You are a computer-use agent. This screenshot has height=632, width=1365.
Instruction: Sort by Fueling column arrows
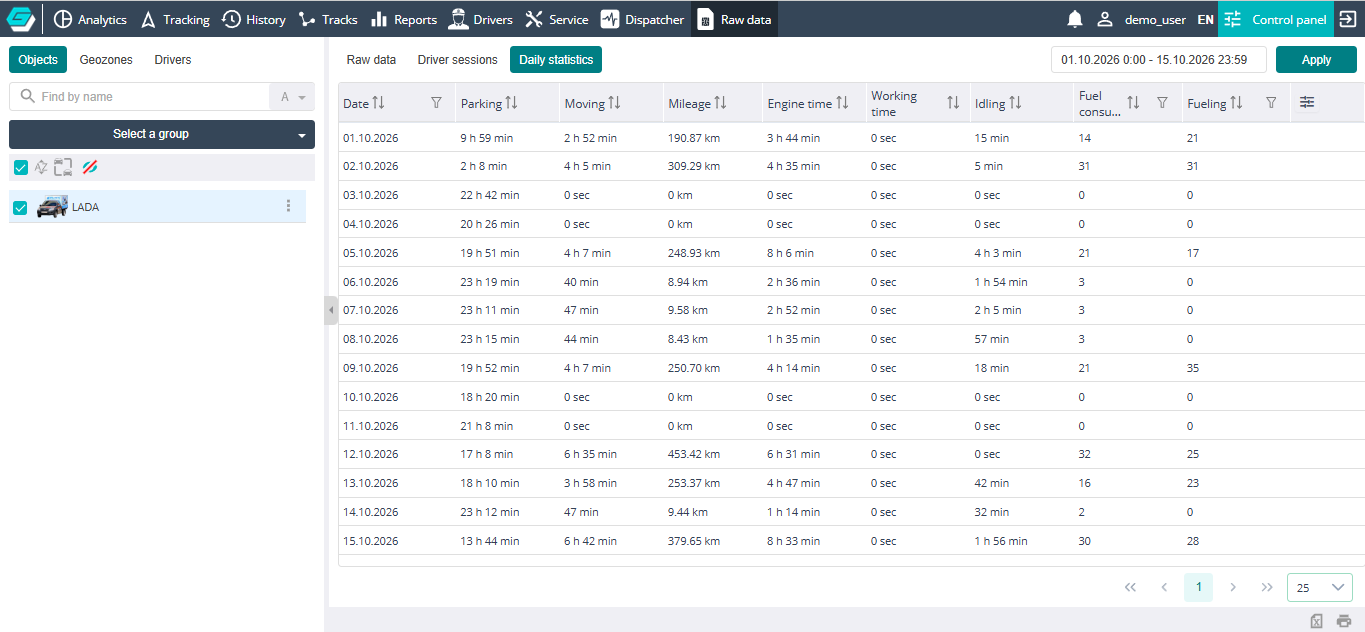pyautogui.click(x=1236, y=102)
